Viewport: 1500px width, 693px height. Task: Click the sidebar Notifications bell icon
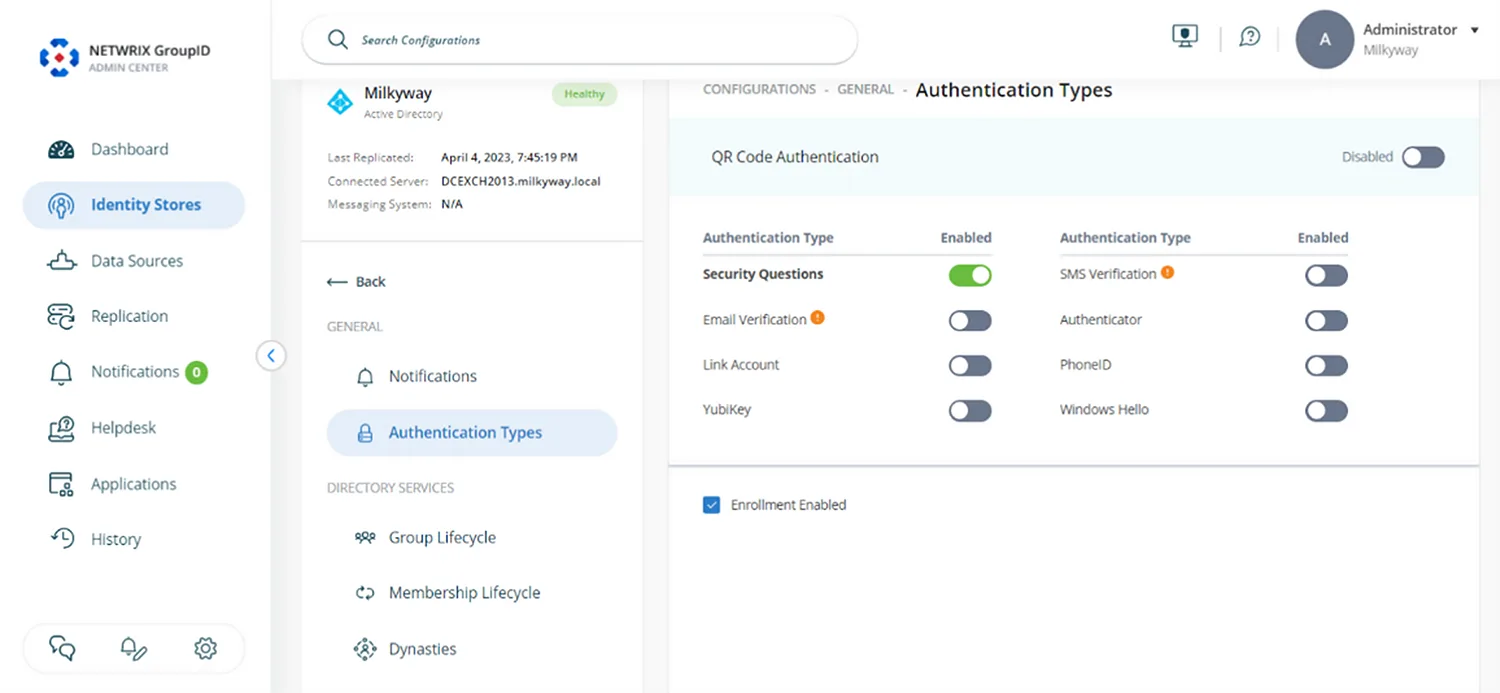[x=61, y=373]
